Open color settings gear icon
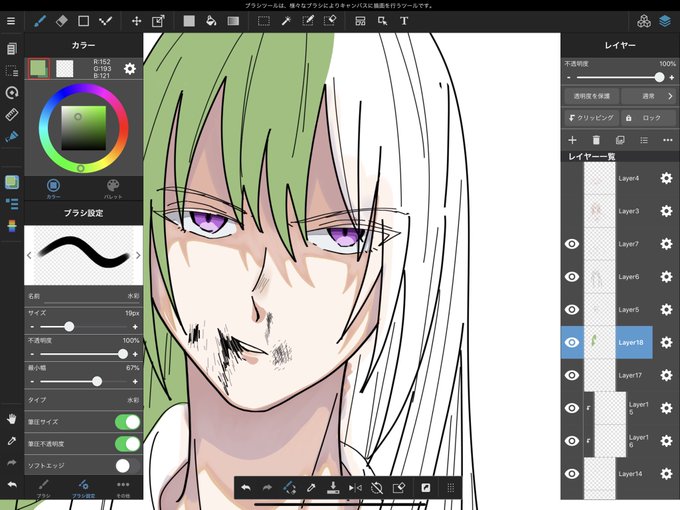 (130, 69)
